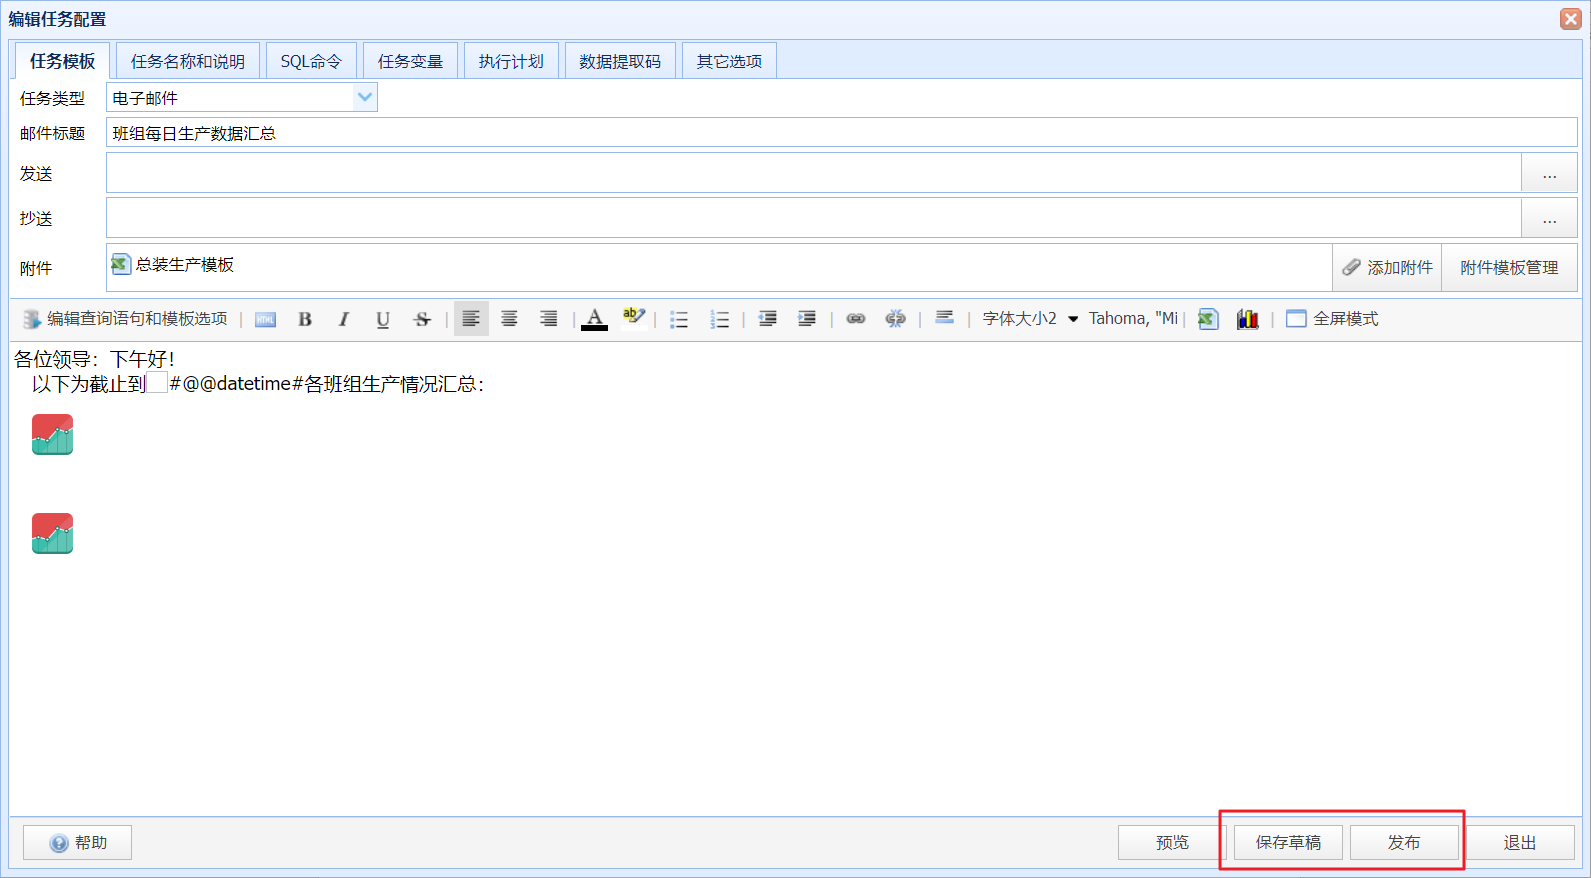Click into the 邮件标题 input field
This screenshot has height=878, width=1591.
tap(841, 133)
